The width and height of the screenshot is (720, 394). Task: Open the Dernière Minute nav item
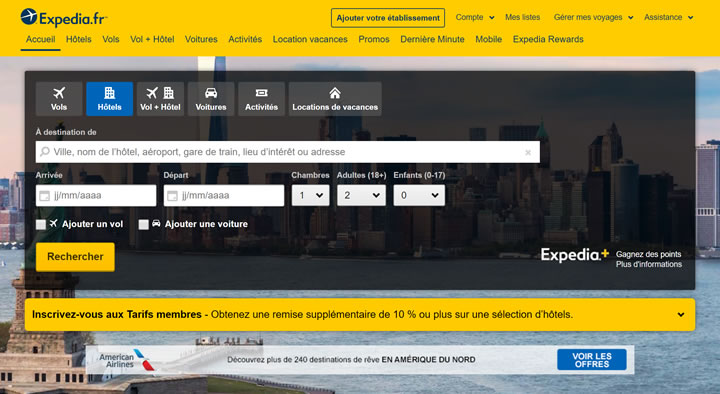tap(432, 39)
